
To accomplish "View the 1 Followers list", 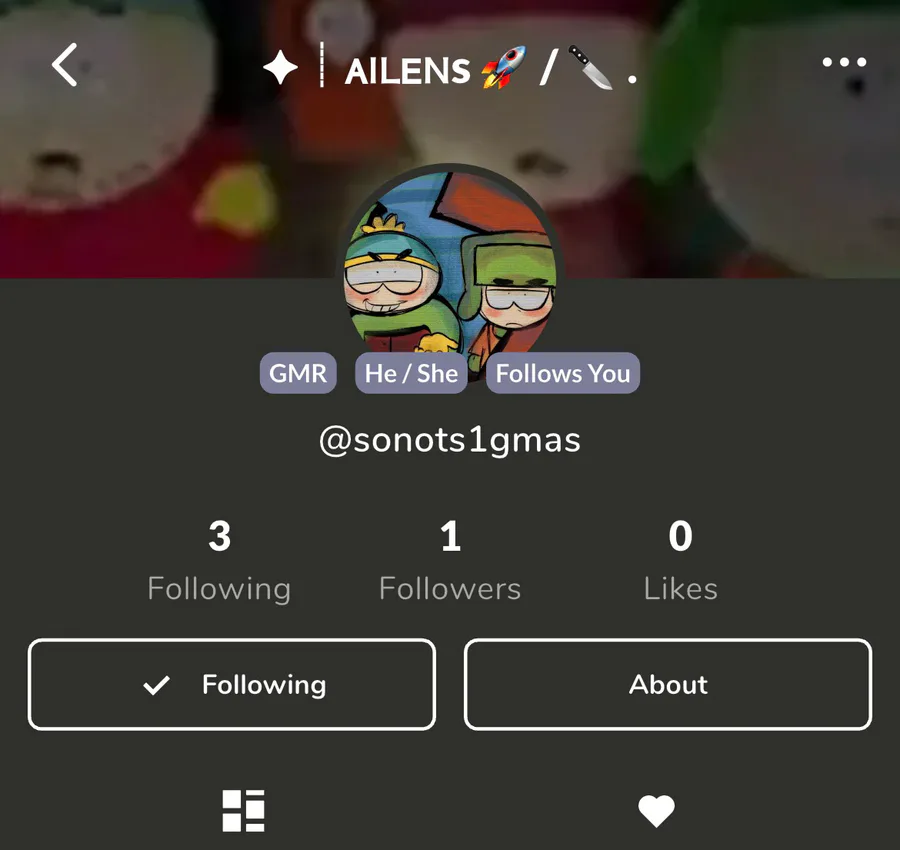I will pyautogui.click(x=450, y=561).
